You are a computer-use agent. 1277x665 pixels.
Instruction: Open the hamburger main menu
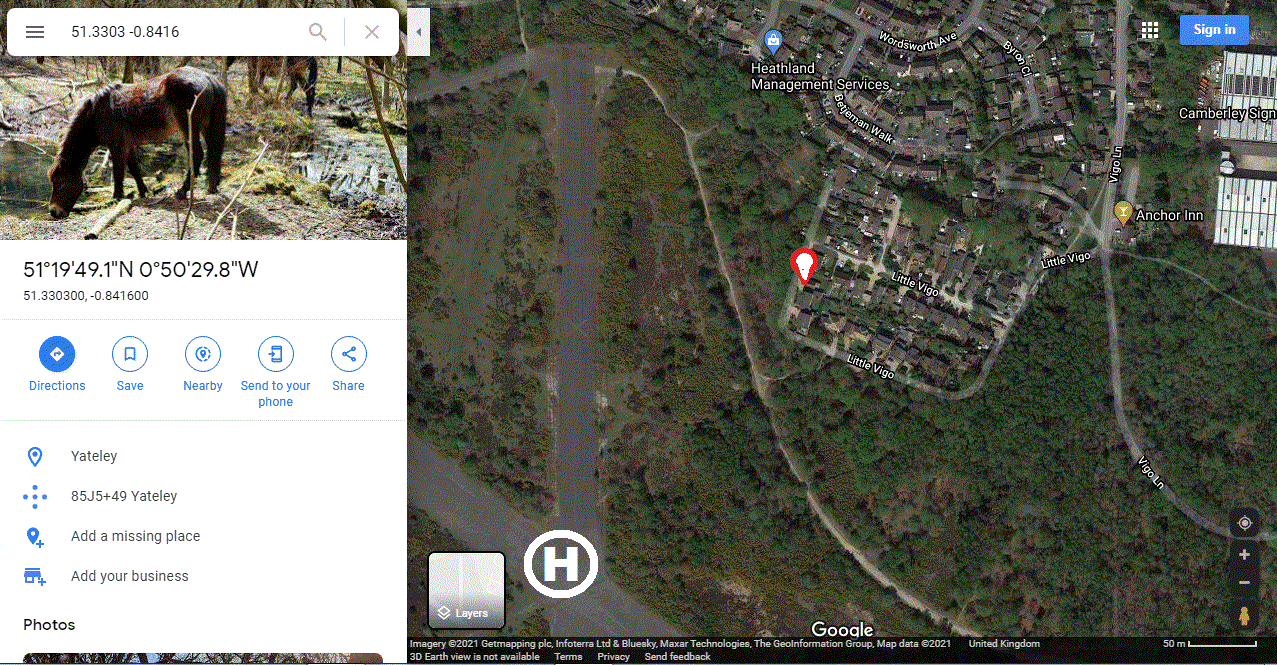(35, 32)
